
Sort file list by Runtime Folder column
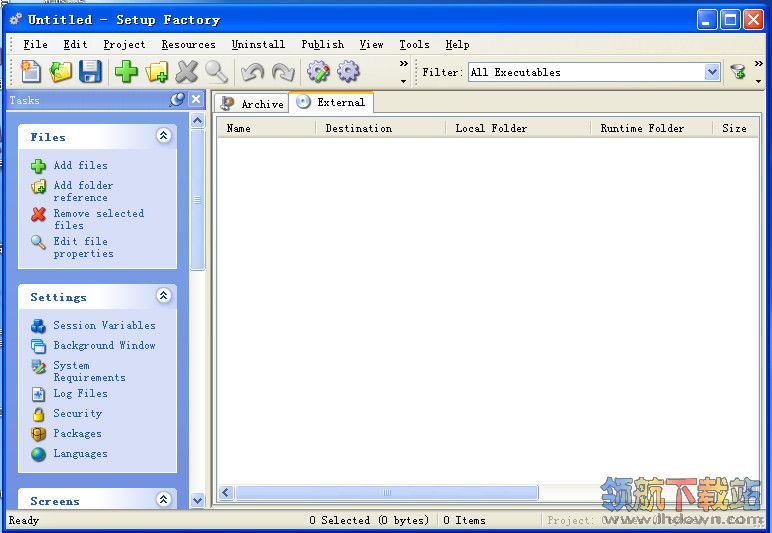click(651, 128)
